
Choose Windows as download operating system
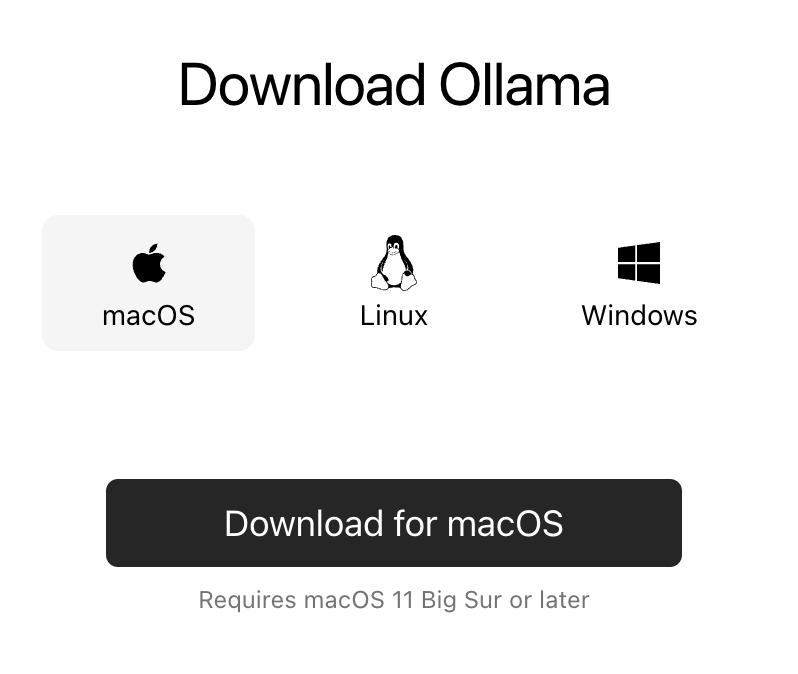639,283
